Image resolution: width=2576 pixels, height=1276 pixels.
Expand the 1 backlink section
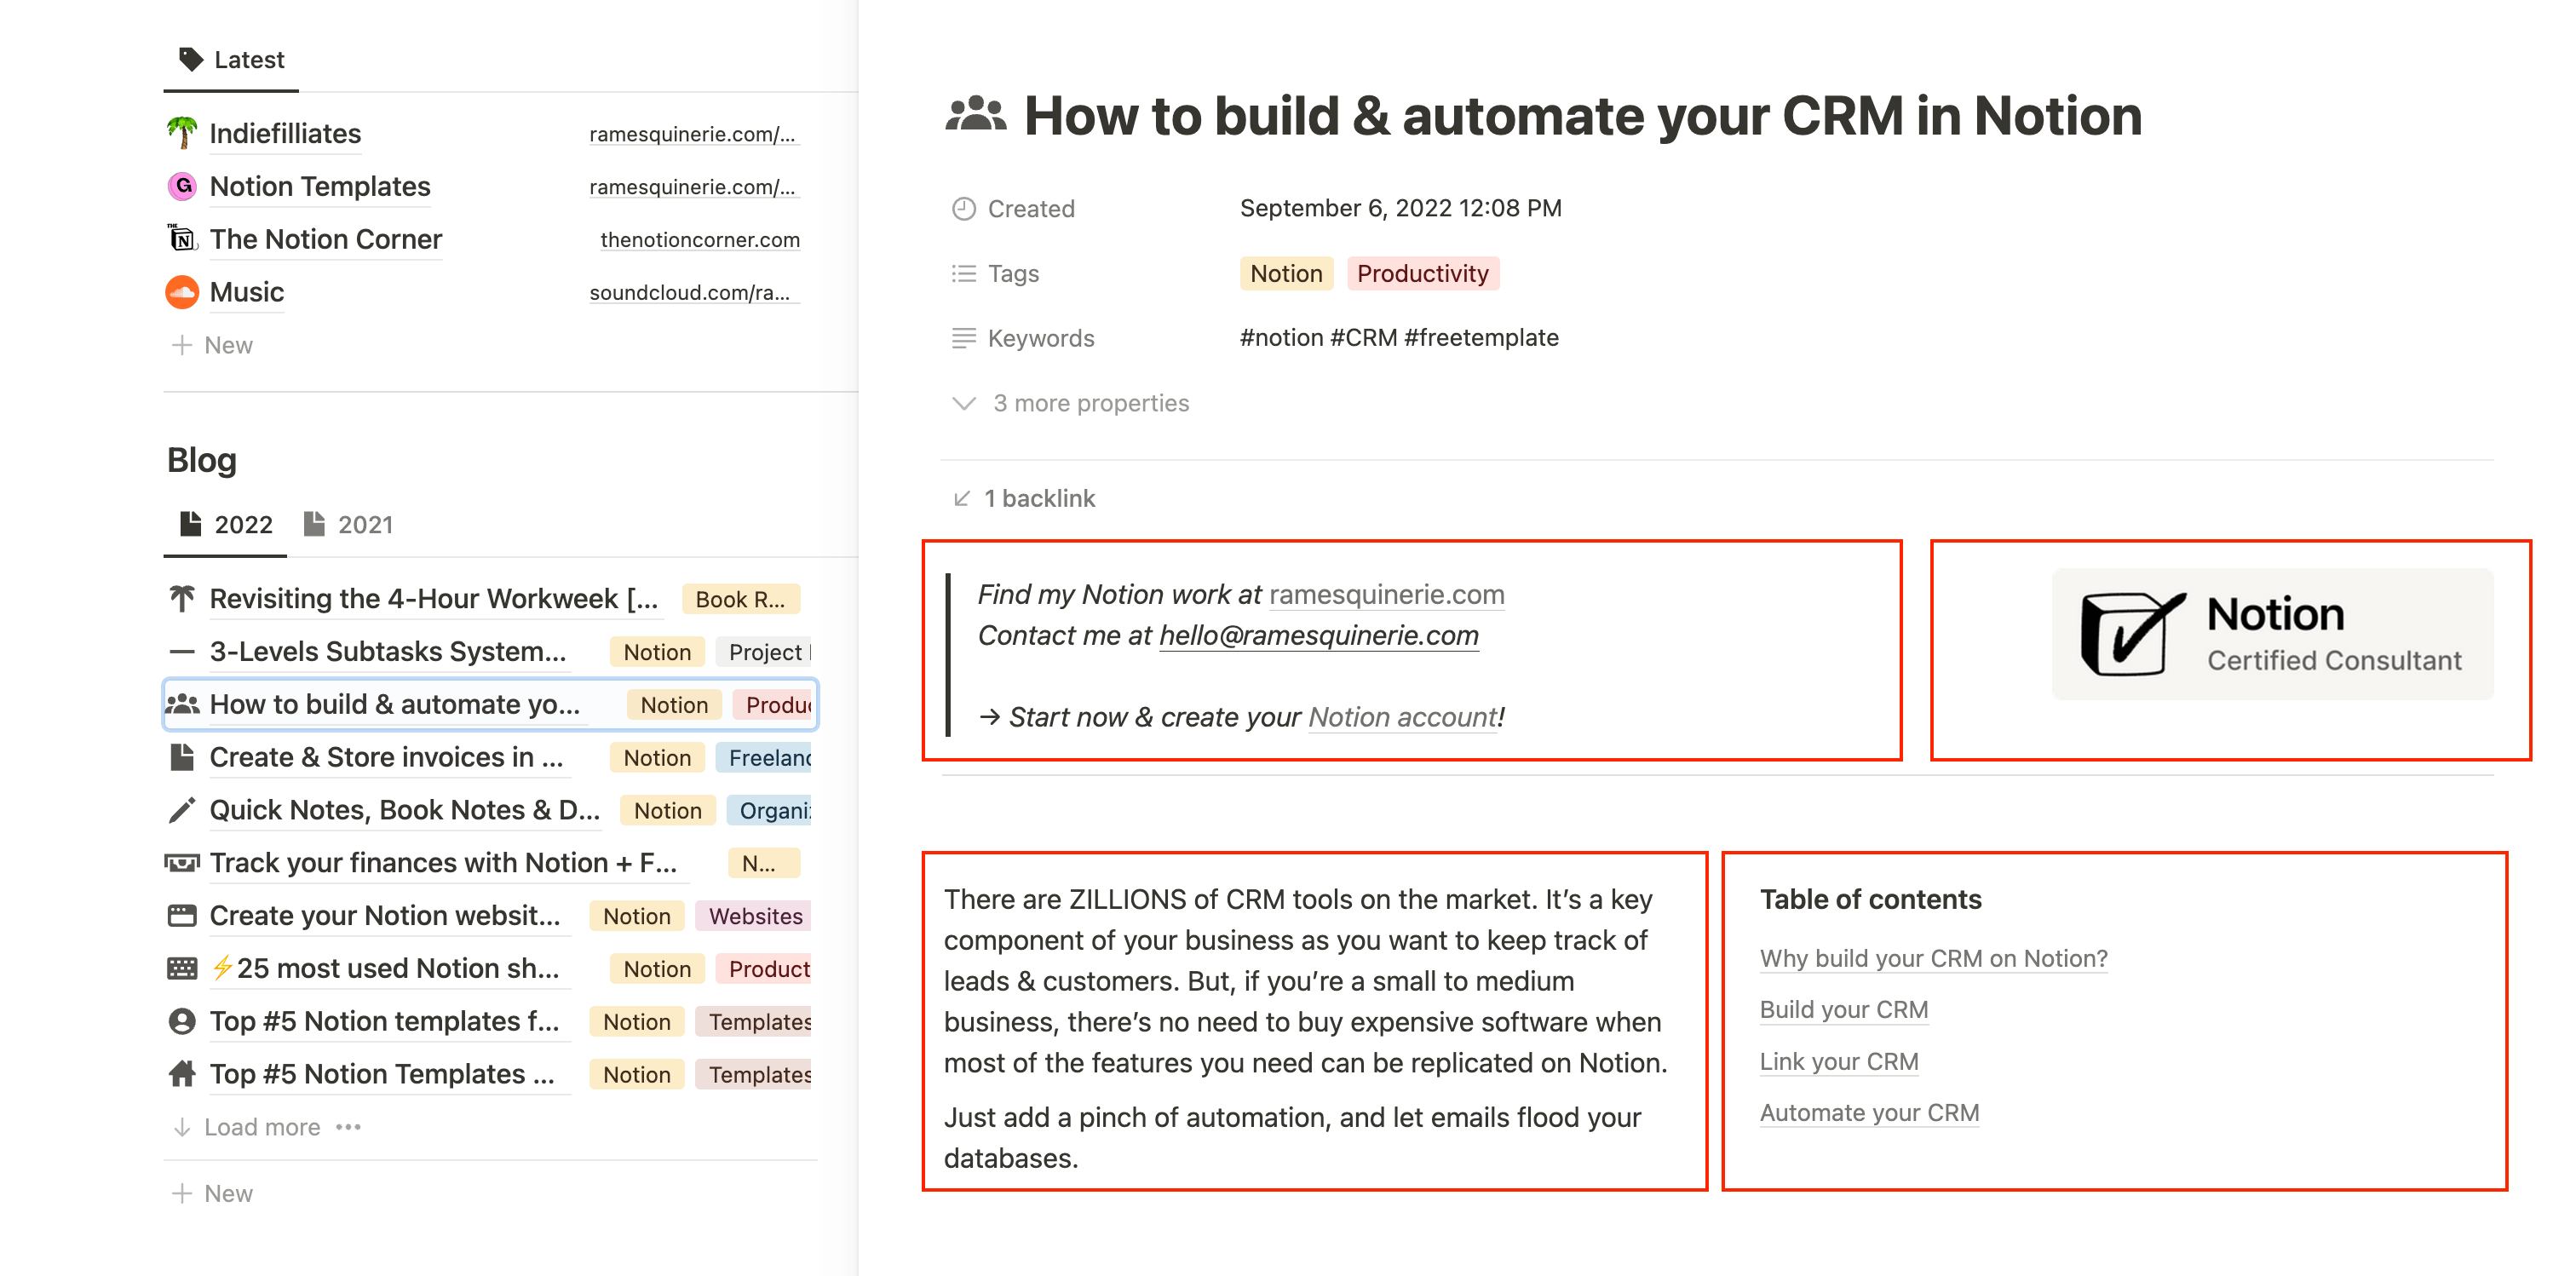tap(1038, 498)
